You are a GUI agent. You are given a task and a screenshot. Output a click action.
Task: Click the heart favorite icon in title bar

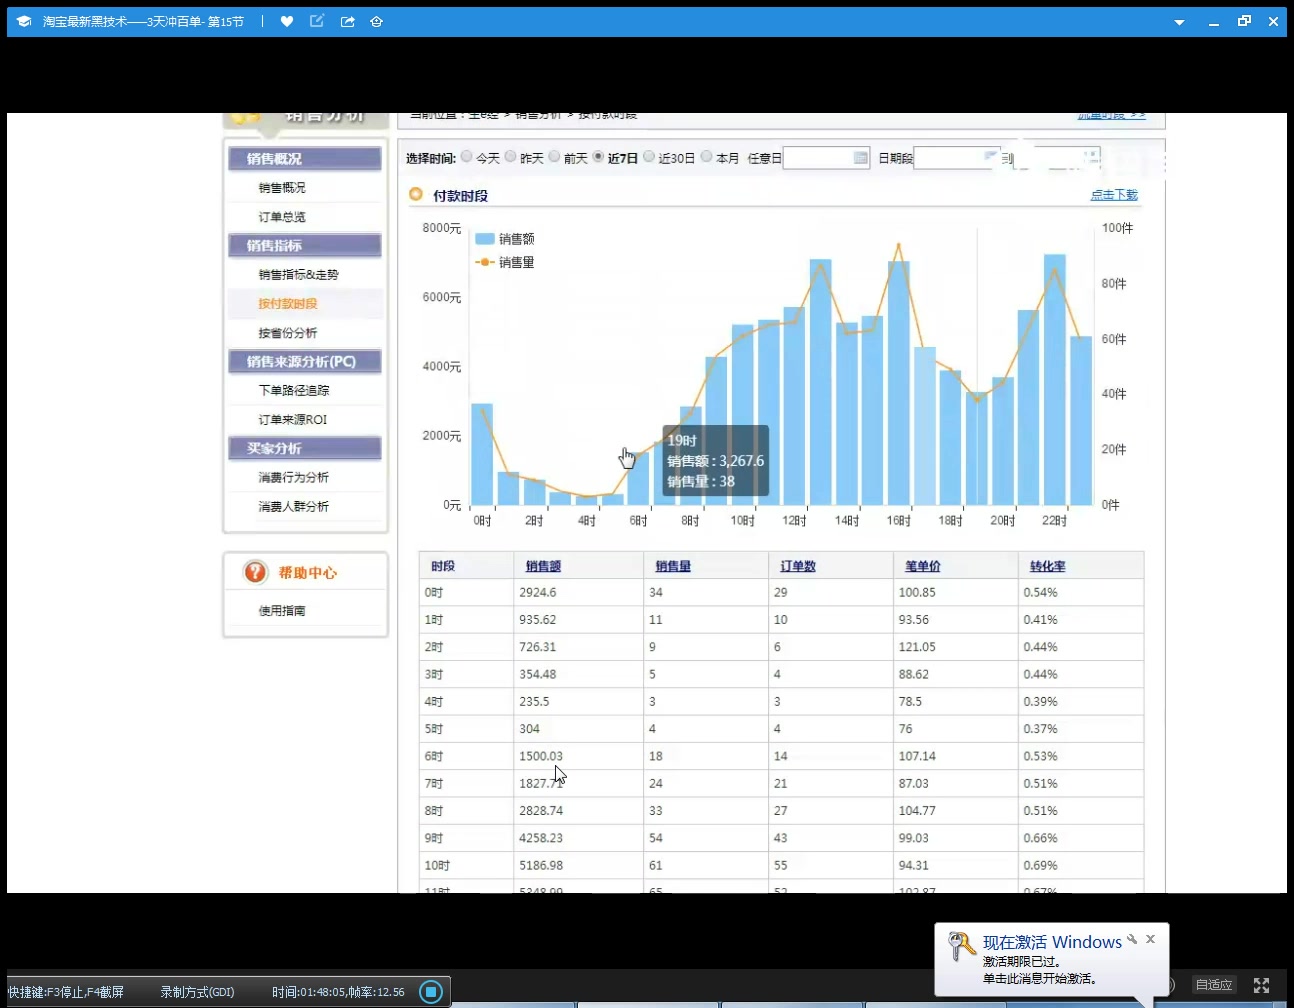(x=287, y=21)
